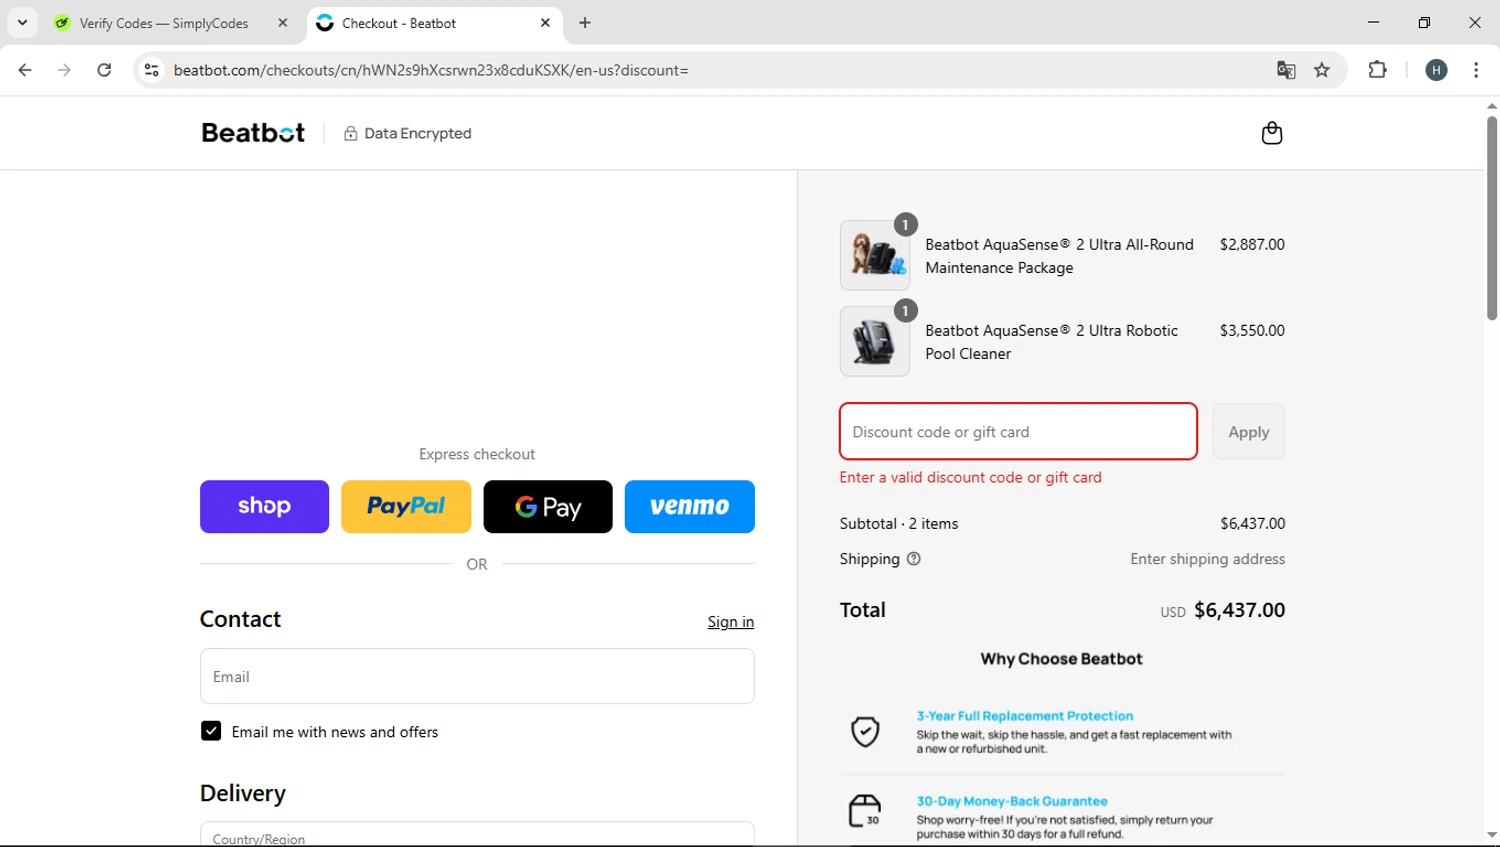This screenshot has width=1500, height=847.
Task: Open the browser extensions menu
Action: tap(1378, 70)
